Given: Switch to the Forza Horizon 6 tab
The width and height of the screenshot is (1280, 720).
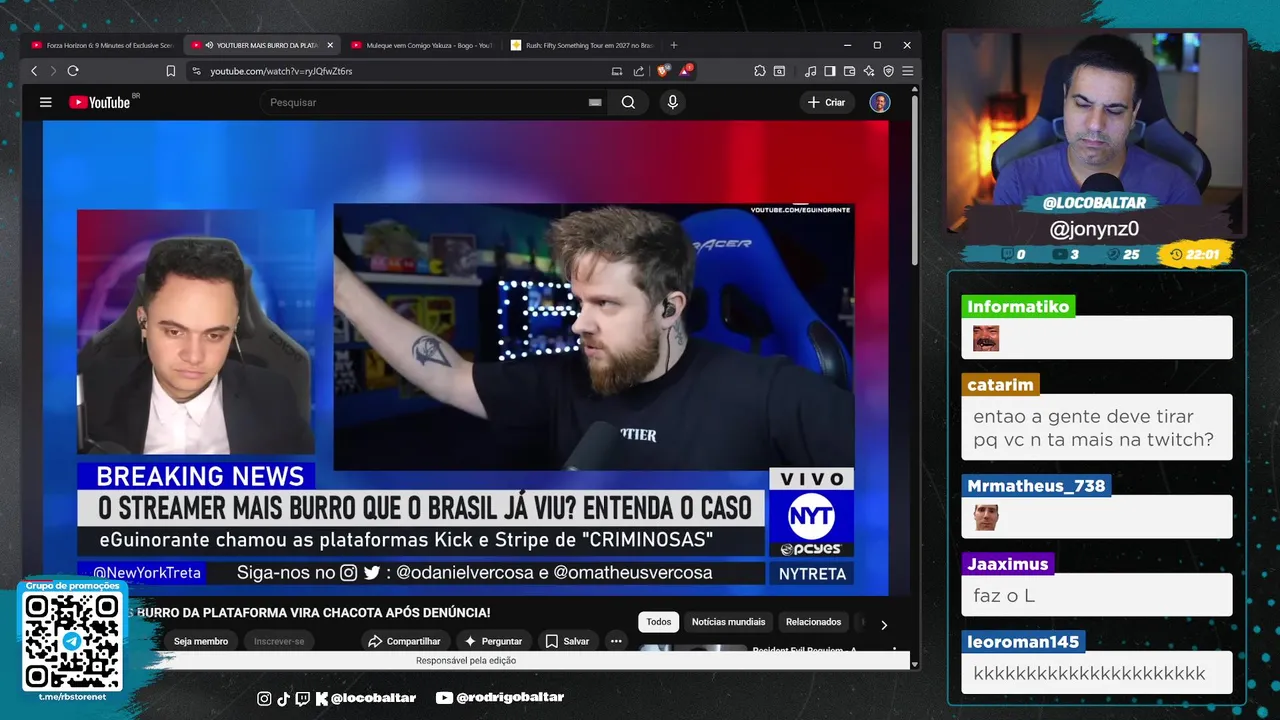Looking at the screenshot, I should point(102,45).
